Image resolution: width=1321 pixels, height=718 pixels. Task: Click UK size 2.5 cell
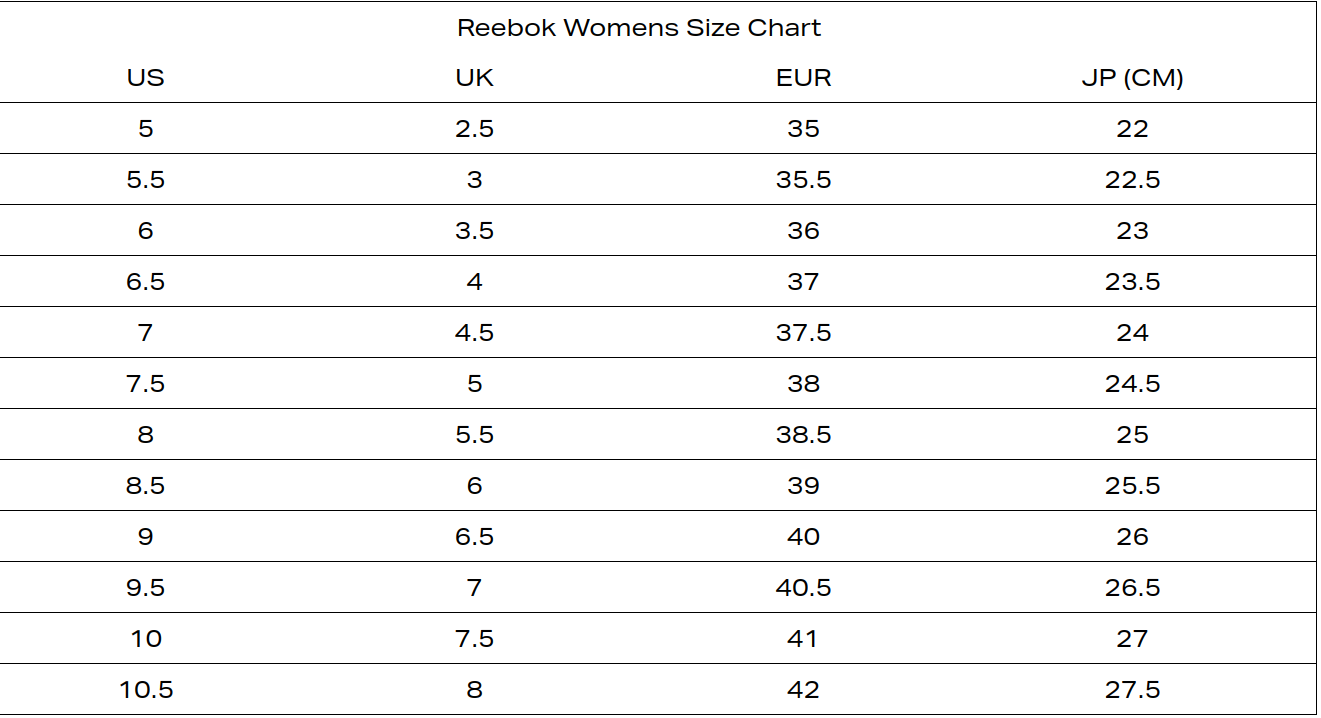click(x=474, y=129)
